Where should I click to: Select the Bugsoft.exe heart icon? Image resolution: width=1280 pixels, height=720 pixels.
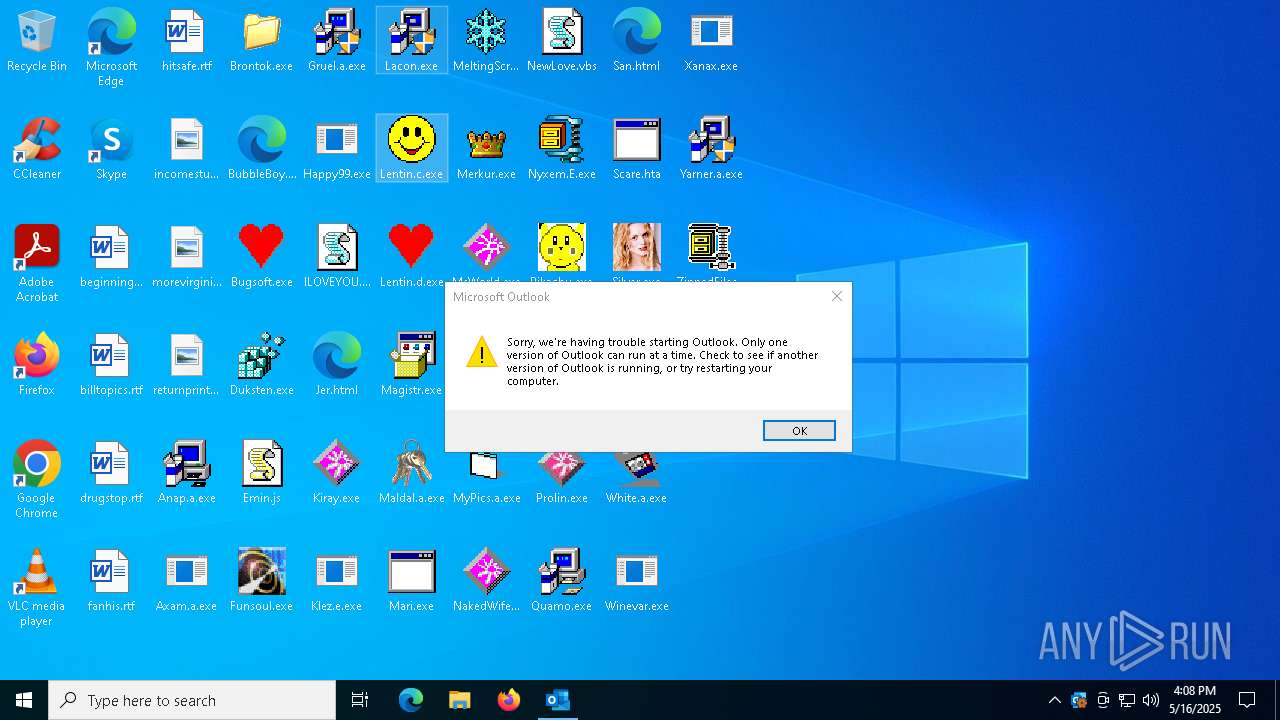pos(261,258)
